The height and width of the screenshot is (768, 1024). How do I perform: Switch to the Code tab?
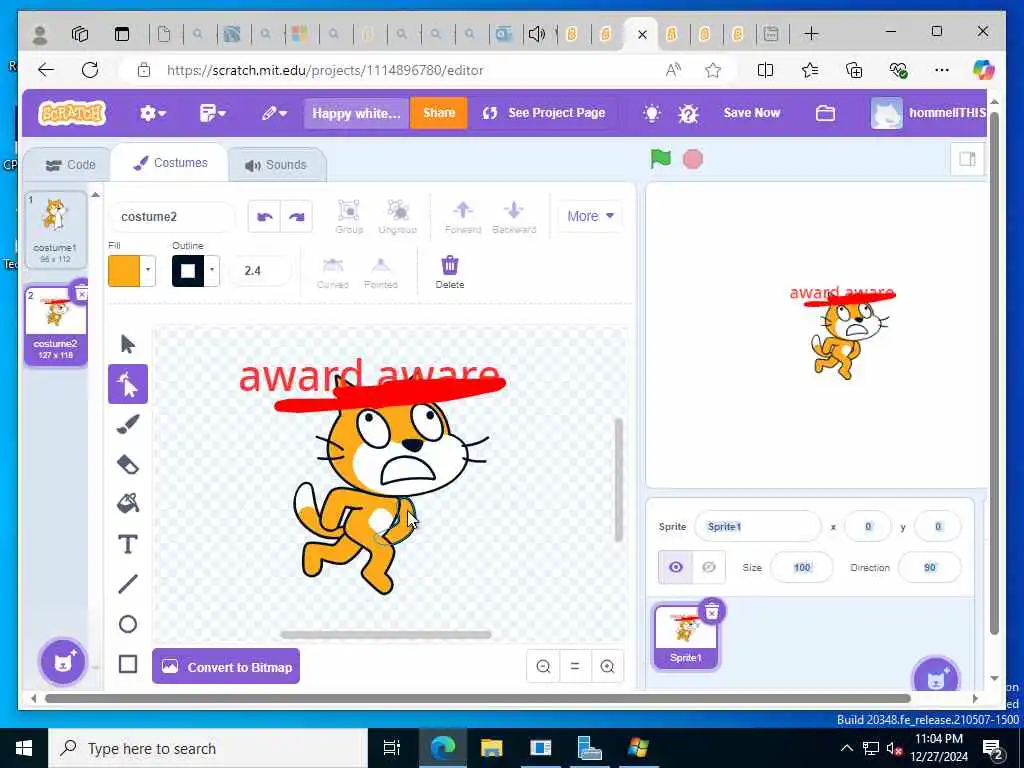point(70,165)
